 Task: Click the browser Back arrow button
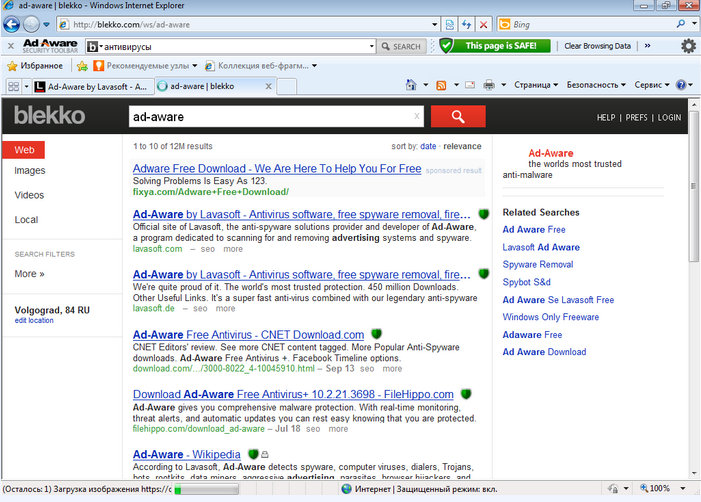[12, 25]
